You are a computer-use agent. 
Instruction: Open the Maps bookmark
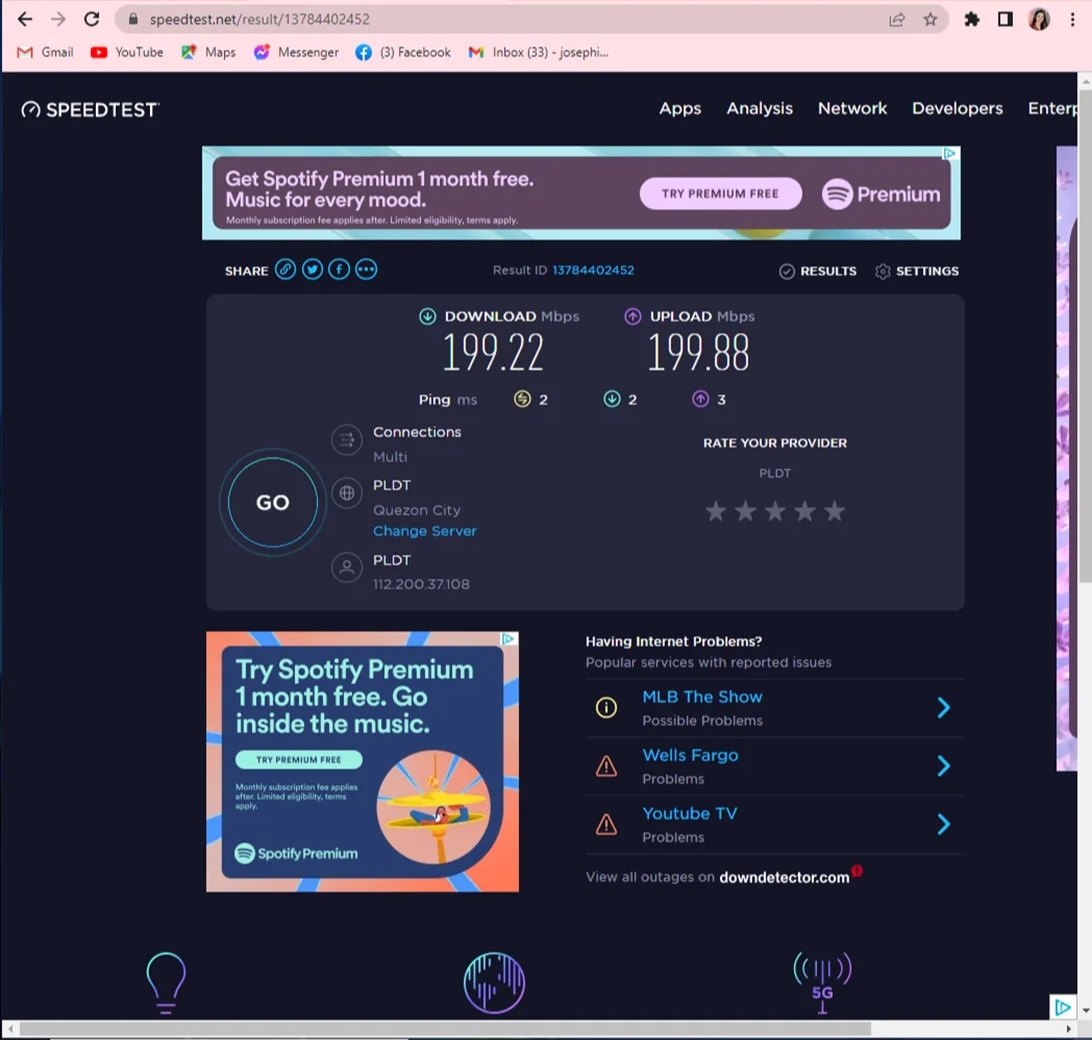point(208,52)
